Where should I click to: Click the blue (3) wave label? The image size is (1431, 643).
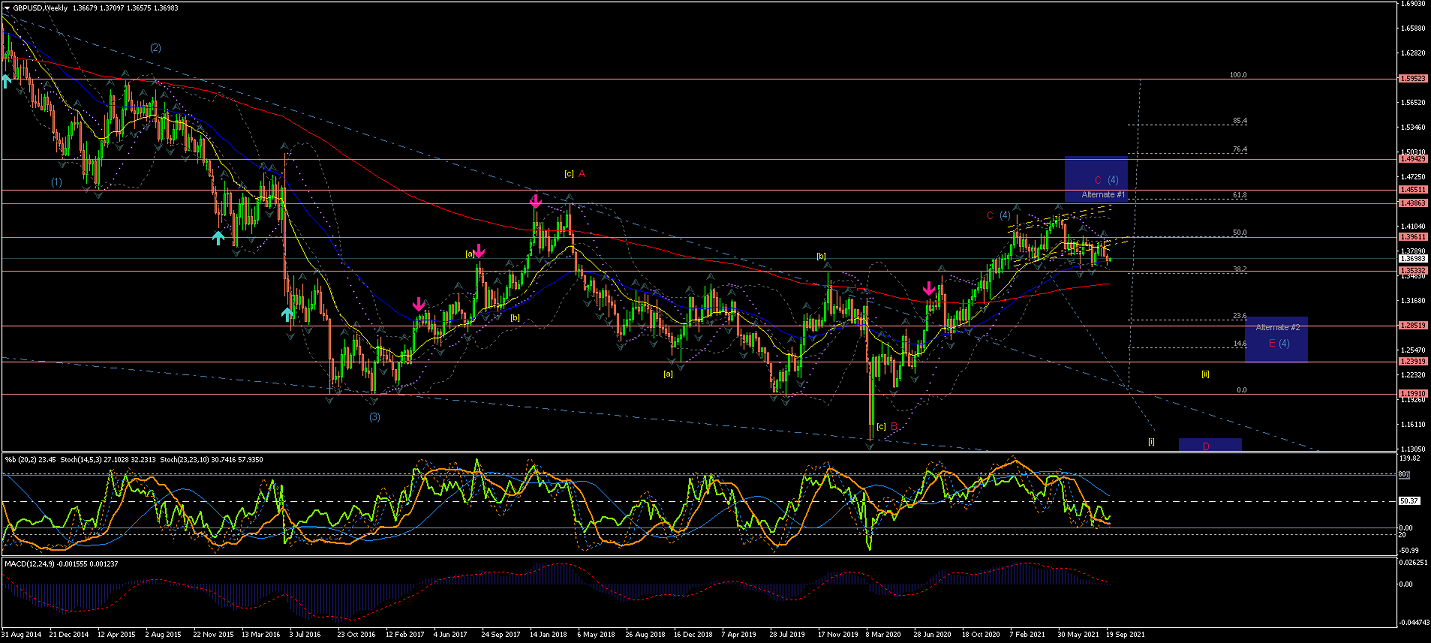[x=375, y=416]
